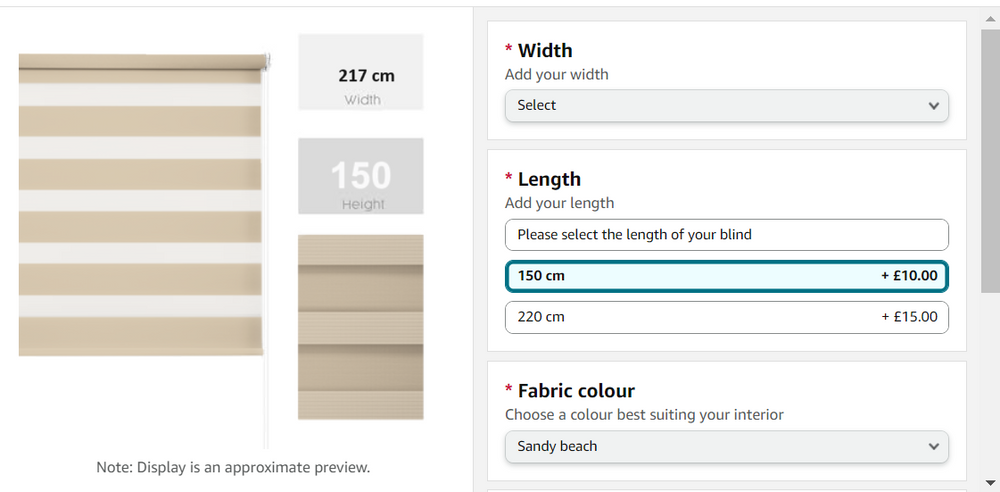Choose the 'Please select the length' placeholder option
This screenshot has height=492, width=1000.
coord(726,235)
